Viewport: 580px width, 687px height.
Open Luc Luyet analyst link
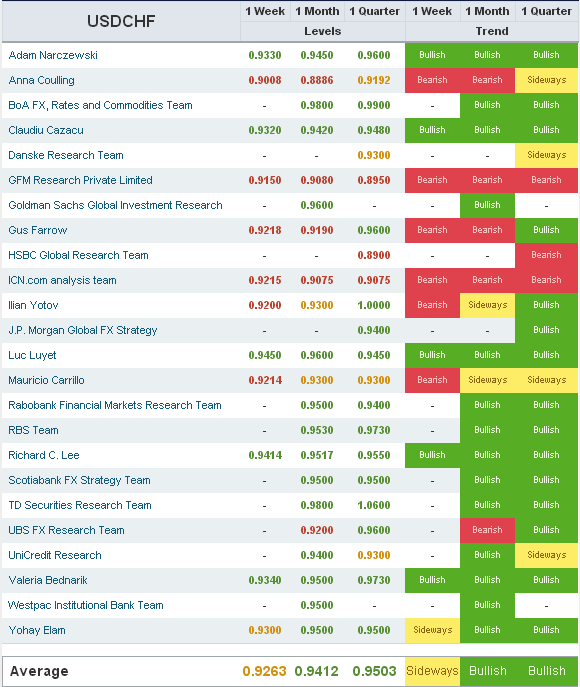click(x=32, y=355)
